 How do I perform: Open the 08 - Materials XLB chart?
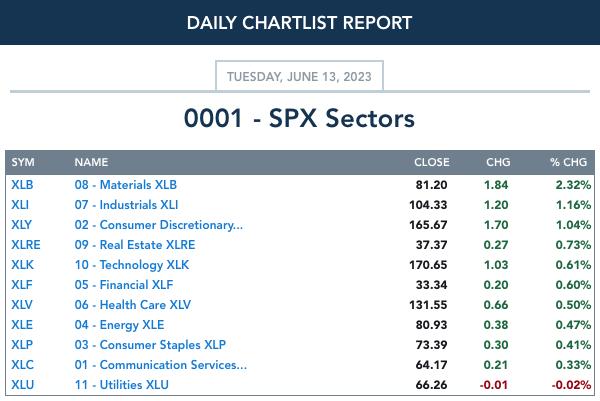click(126, 185)
